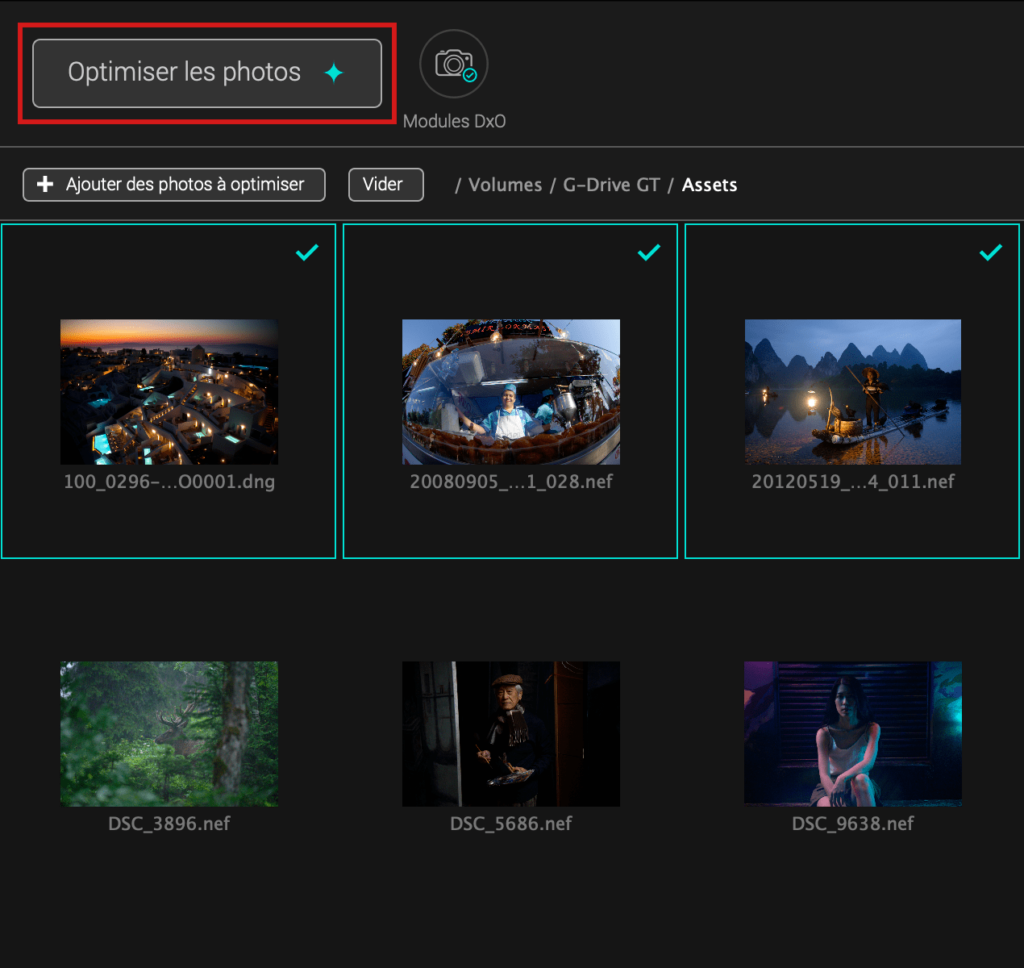
Task: Select the DSC_9638.nef neon portrait thumbnail
Action: point(853,734)
